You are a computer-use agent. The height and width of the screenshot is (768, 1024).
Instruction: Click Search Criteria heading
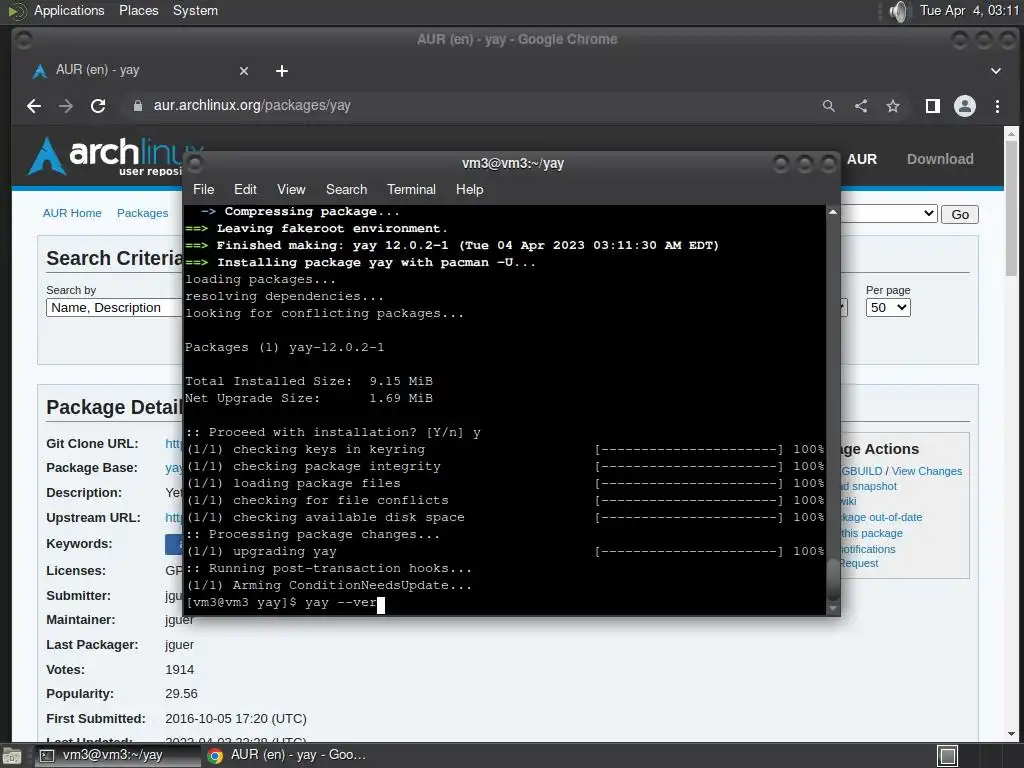114,259
